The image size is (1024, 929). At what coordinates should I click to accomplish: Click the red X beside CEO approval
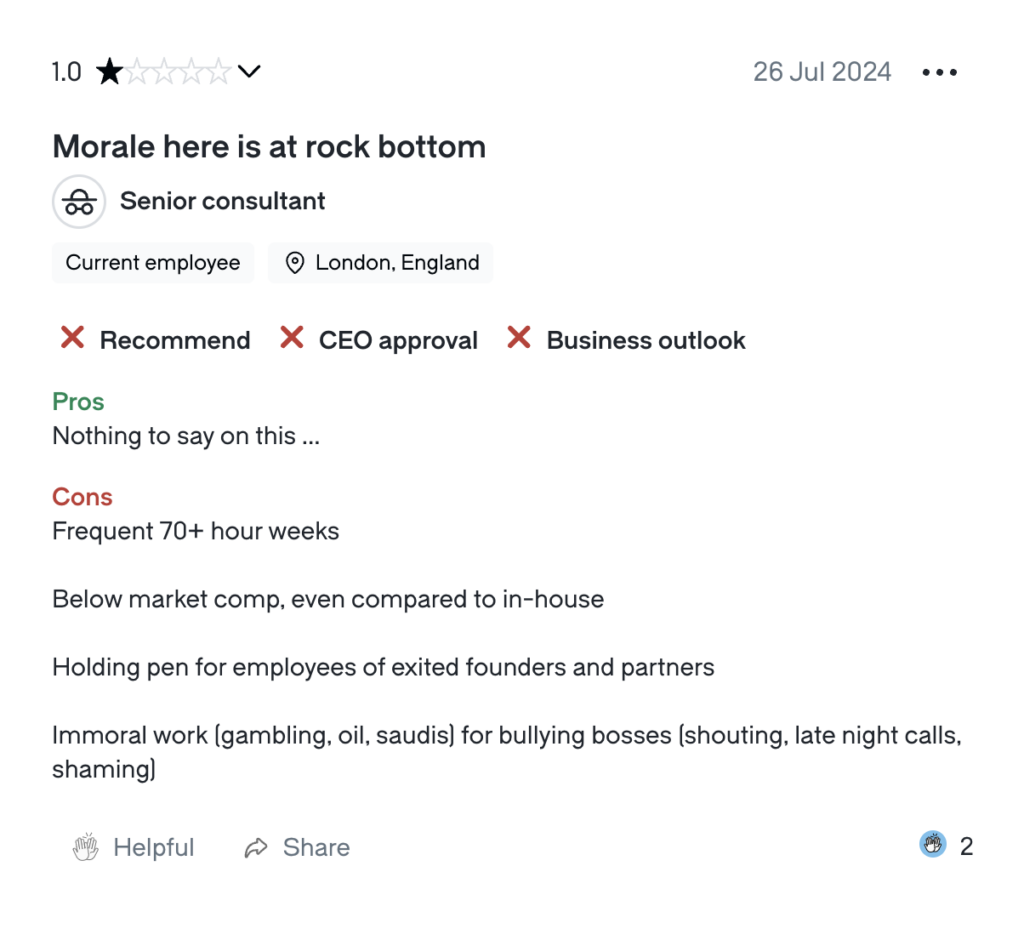click(x=292, y=338)
